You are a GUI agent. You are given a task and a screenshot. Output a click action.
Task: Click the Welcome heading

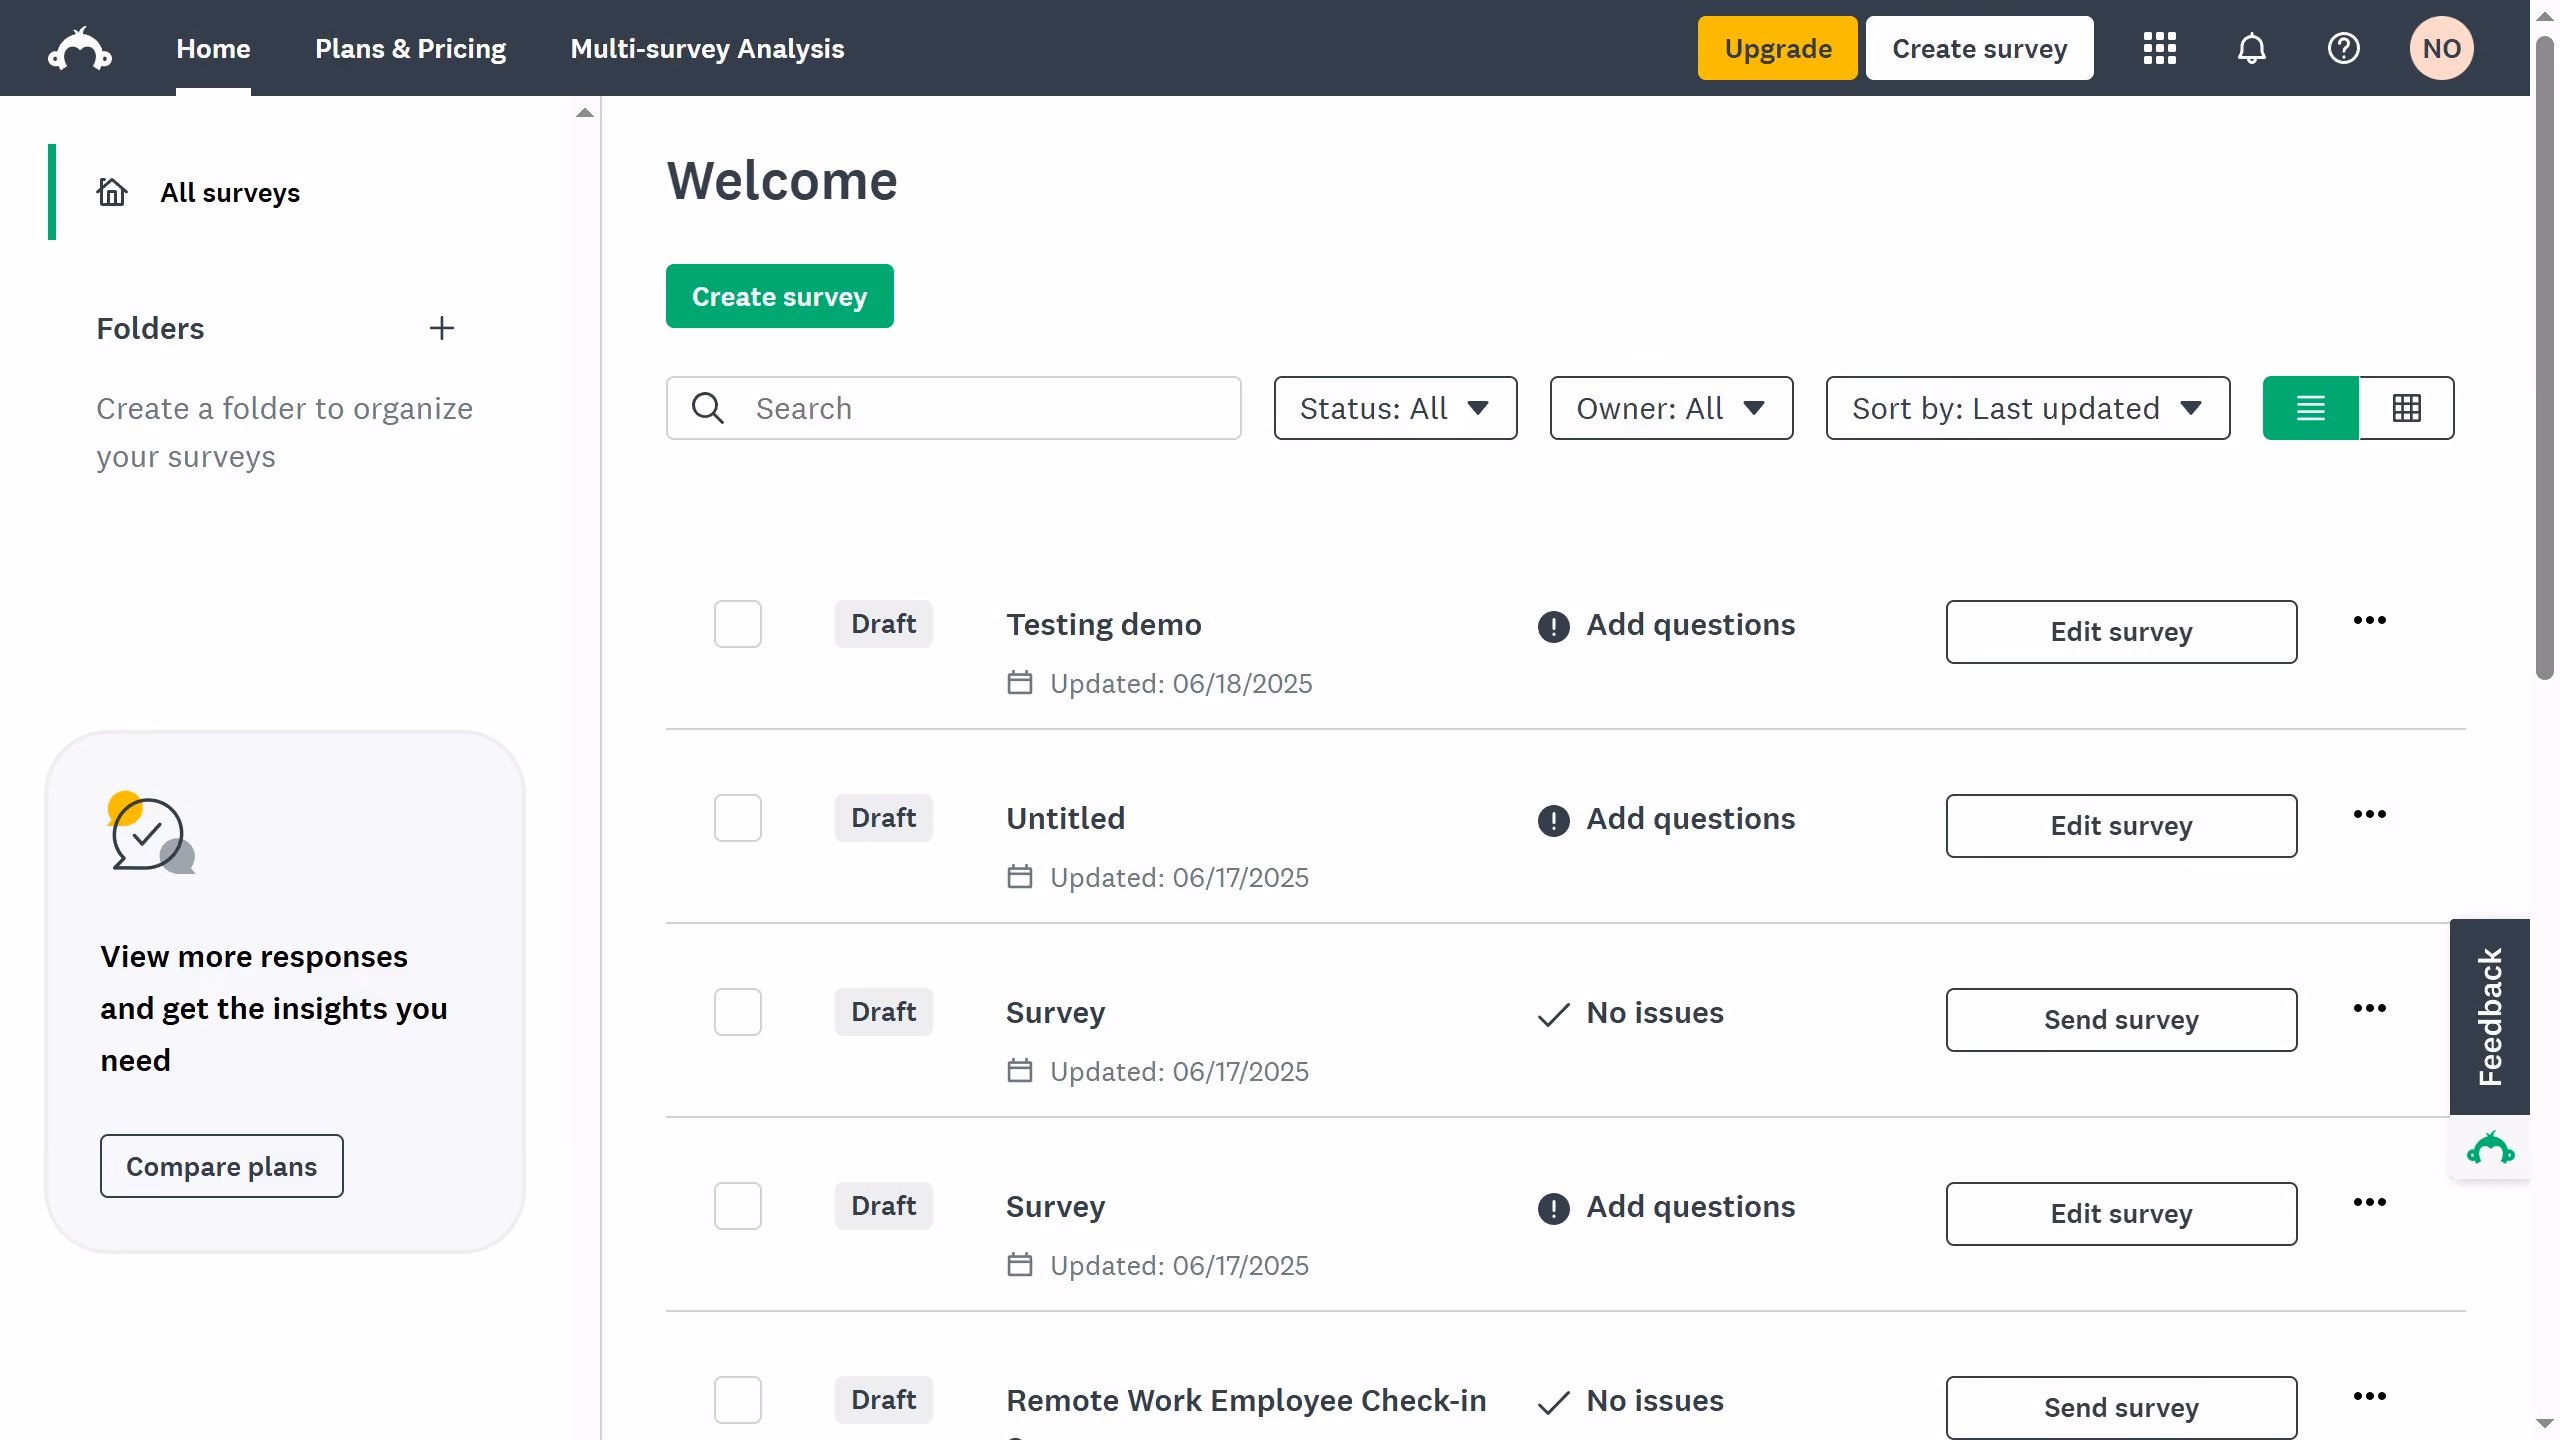coord(782,181)
